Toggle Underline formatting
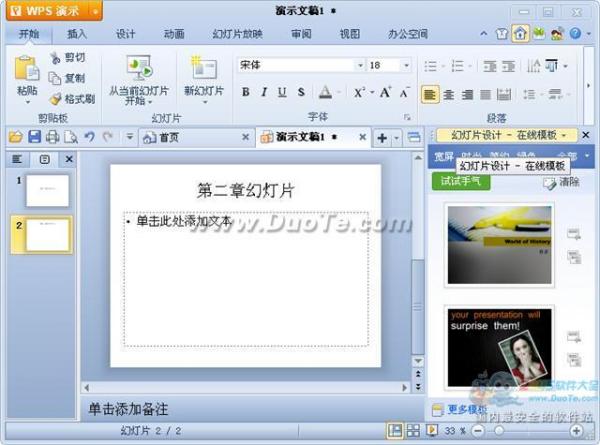Image resolution: width=600 pixels, height=445 pixels. tap(282, 92)
